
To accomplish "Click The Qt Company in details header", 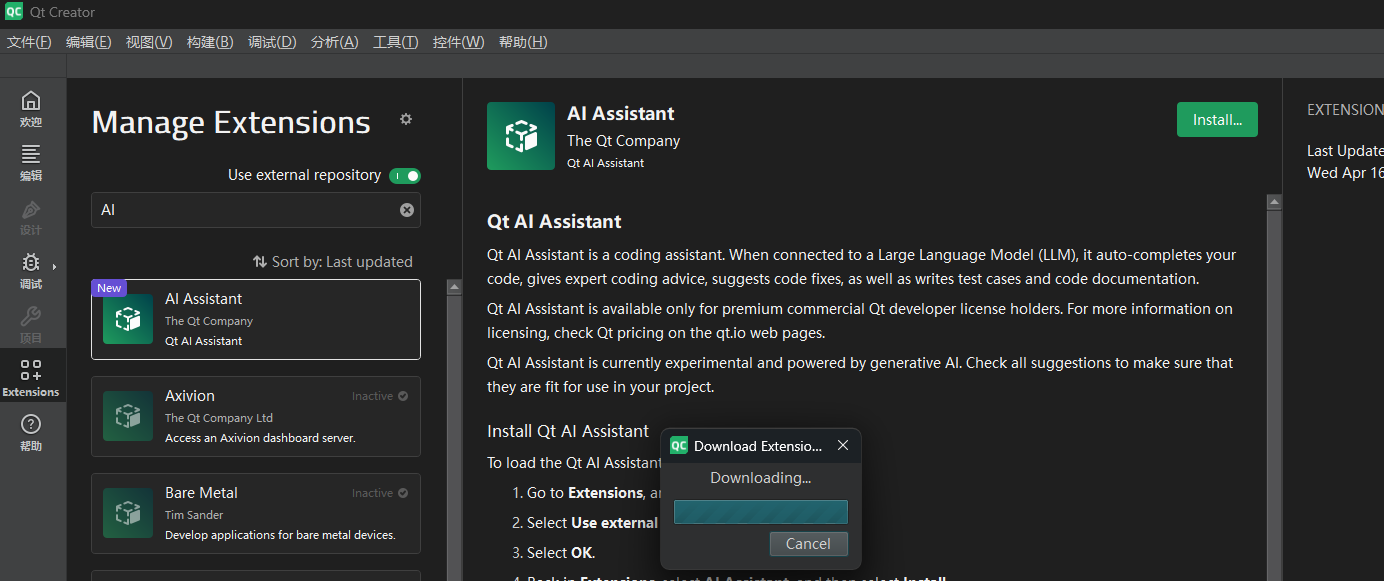I will click(623, 141).
